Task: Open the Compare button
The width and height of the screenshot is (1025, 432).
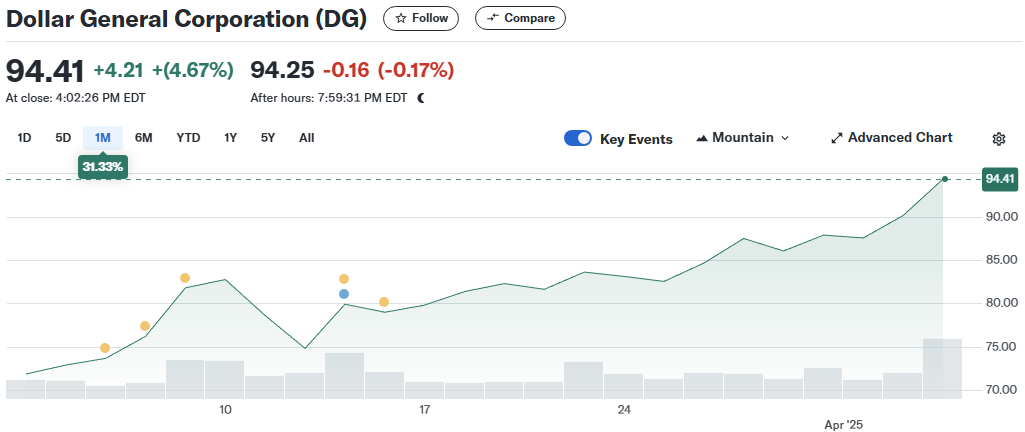Action: [x=520, y=18]
